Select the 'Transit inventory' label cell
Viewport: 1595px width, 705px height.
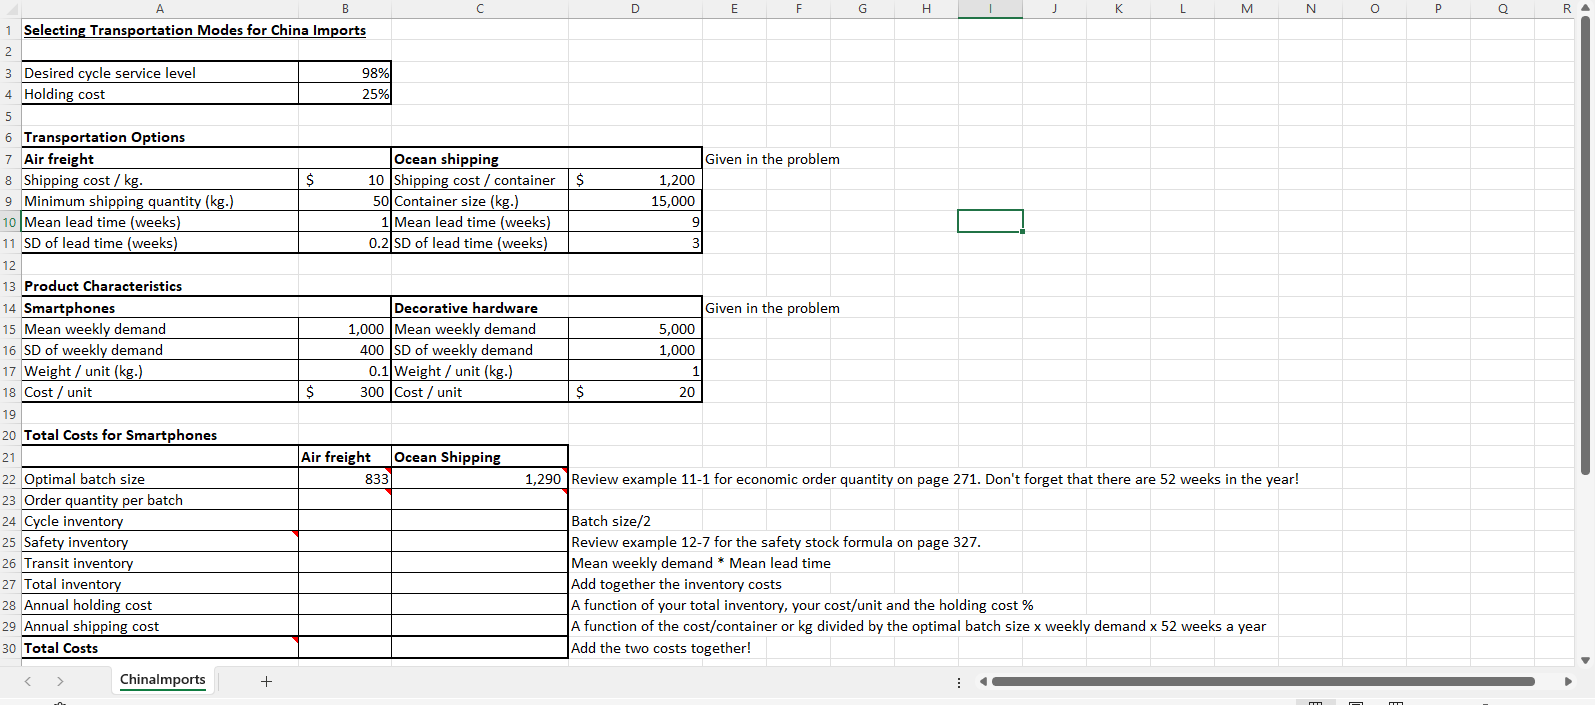pos(160,563)
